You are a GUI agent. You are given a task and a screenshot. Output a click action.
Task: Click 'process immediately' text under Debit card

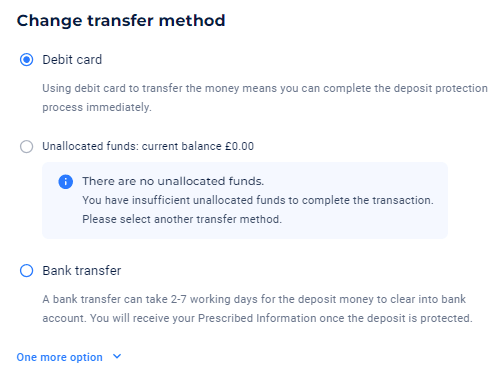click(97, 107)
